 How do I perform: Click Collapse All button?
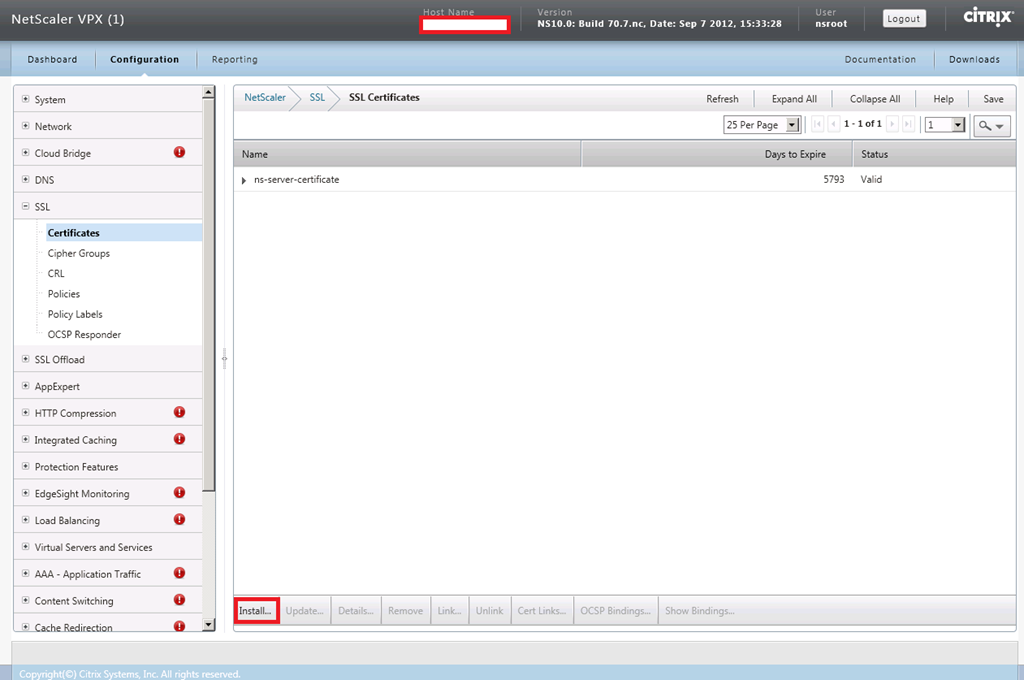(x=875, y=99)
